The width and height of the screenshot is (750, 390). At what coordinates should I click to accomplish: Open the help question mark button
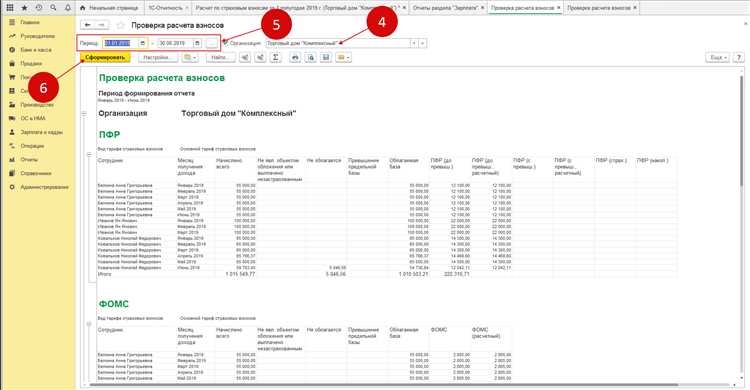point(739,57)
